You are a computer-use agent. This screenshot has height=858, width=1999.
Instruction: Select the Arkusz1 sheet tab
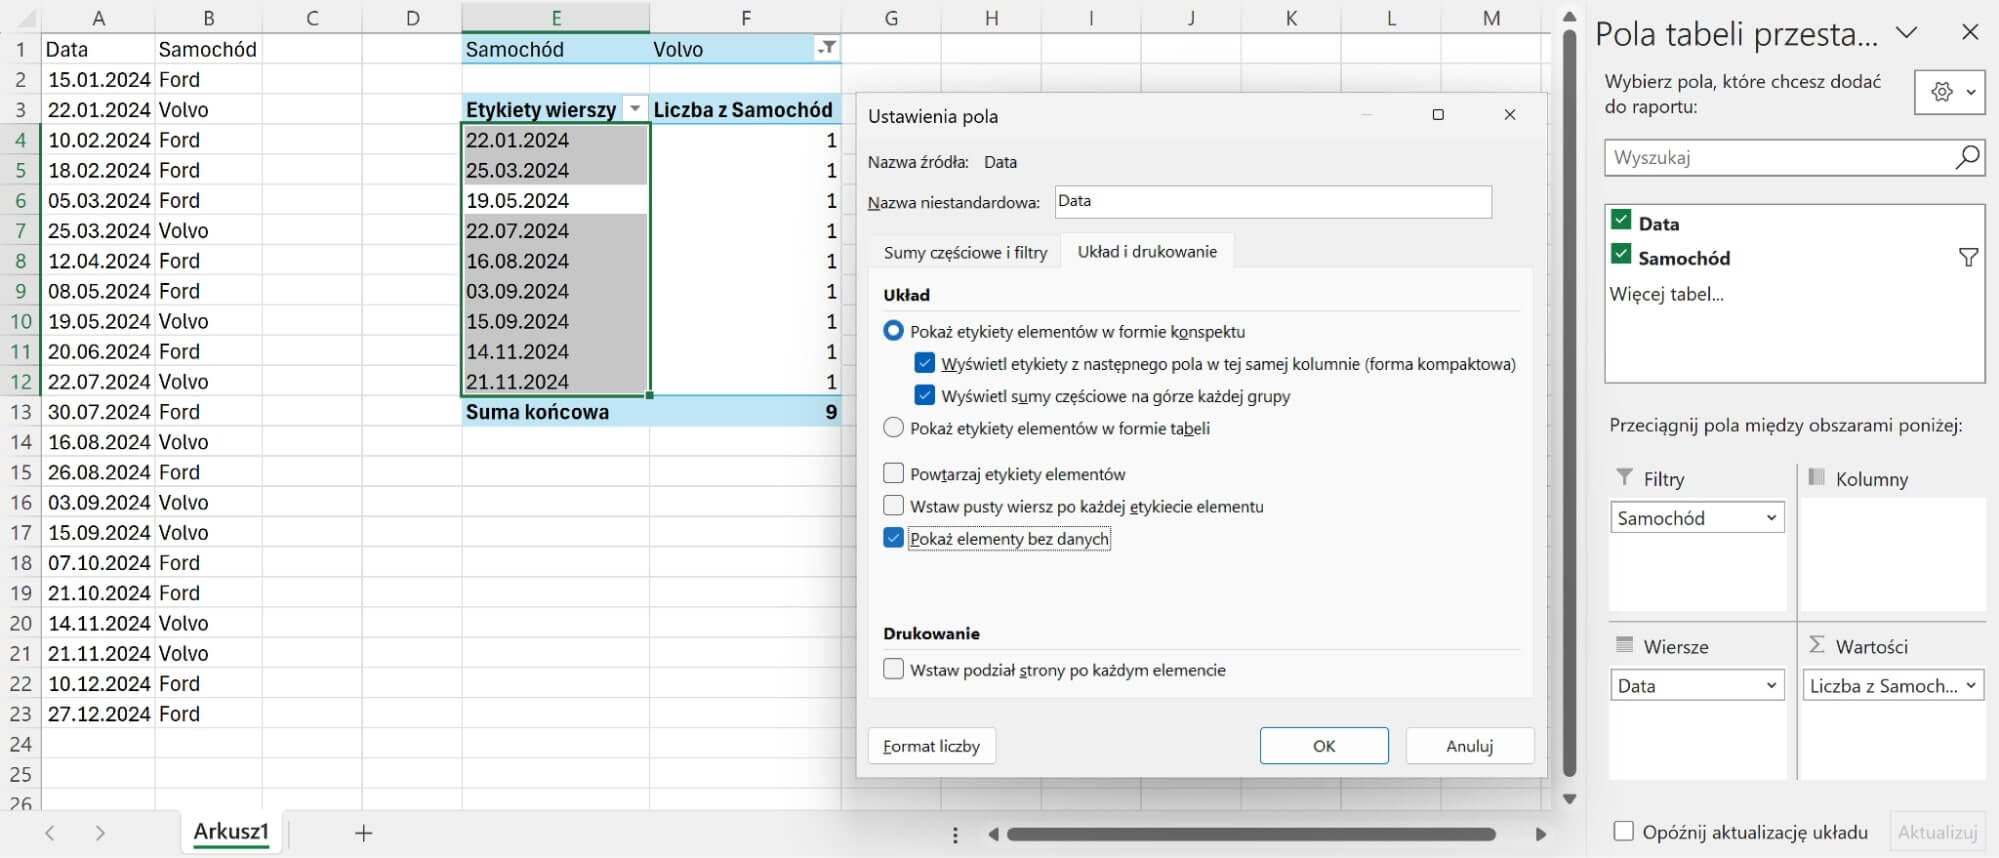231,832
